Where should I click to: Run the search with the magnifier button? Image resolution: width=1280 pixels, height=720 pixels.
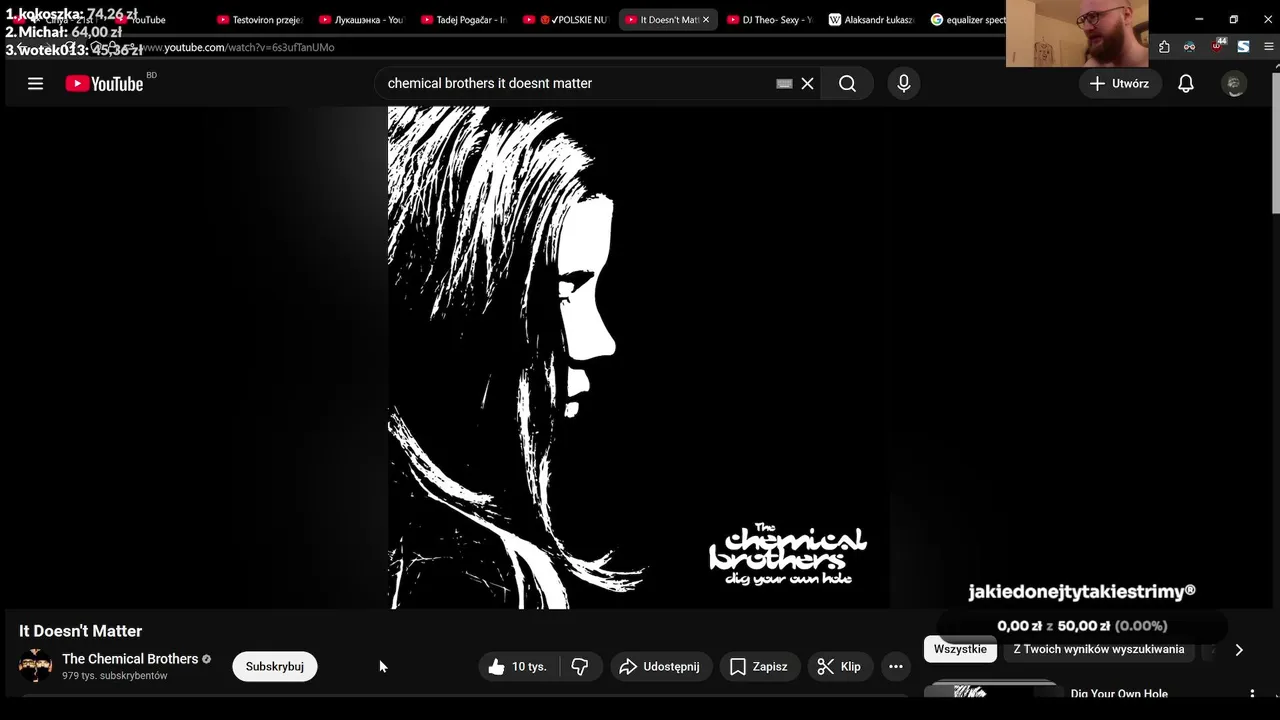pos(847,84)
